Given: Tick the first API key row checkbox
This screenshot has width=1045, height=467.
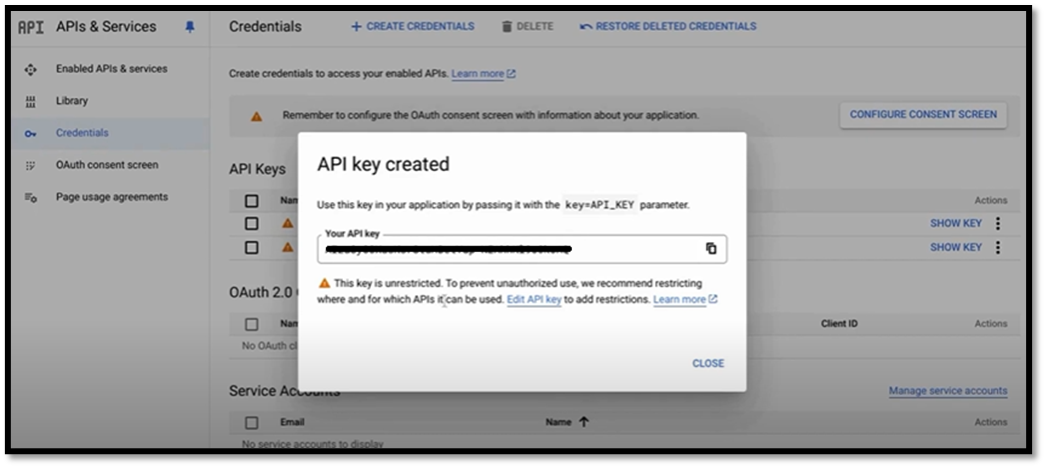Looking at the screenshot, I should coord(251,224).
